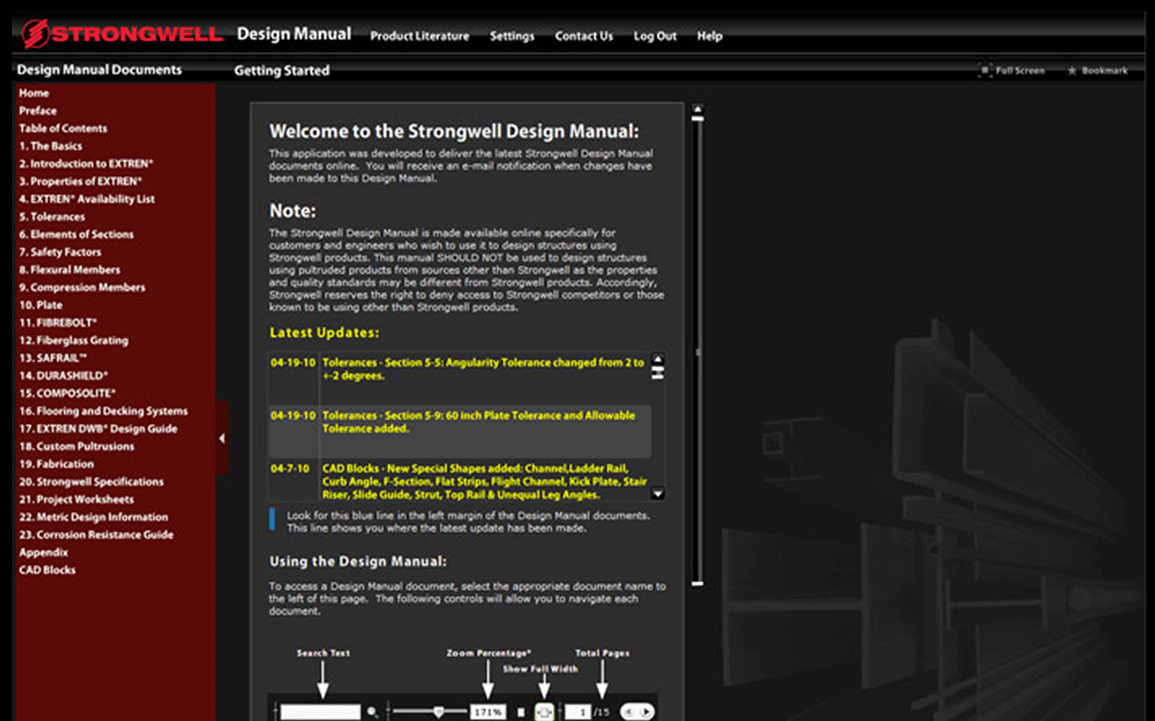This screenshot has width=1155, height=721.
Task: Open CAD Blocks
Action: (47, 570)
